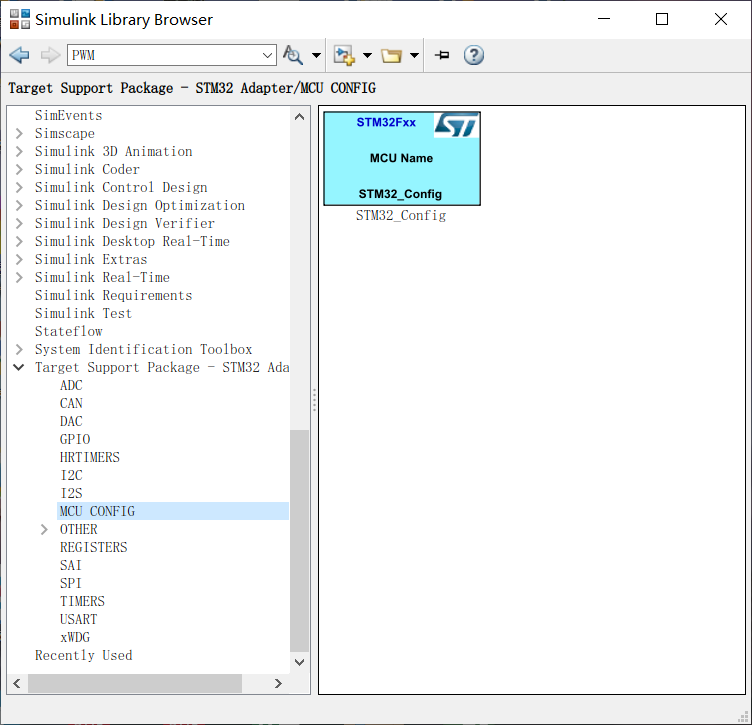Open the CAN sublibrary
This screenshot has height=725, width=752.
71,403
